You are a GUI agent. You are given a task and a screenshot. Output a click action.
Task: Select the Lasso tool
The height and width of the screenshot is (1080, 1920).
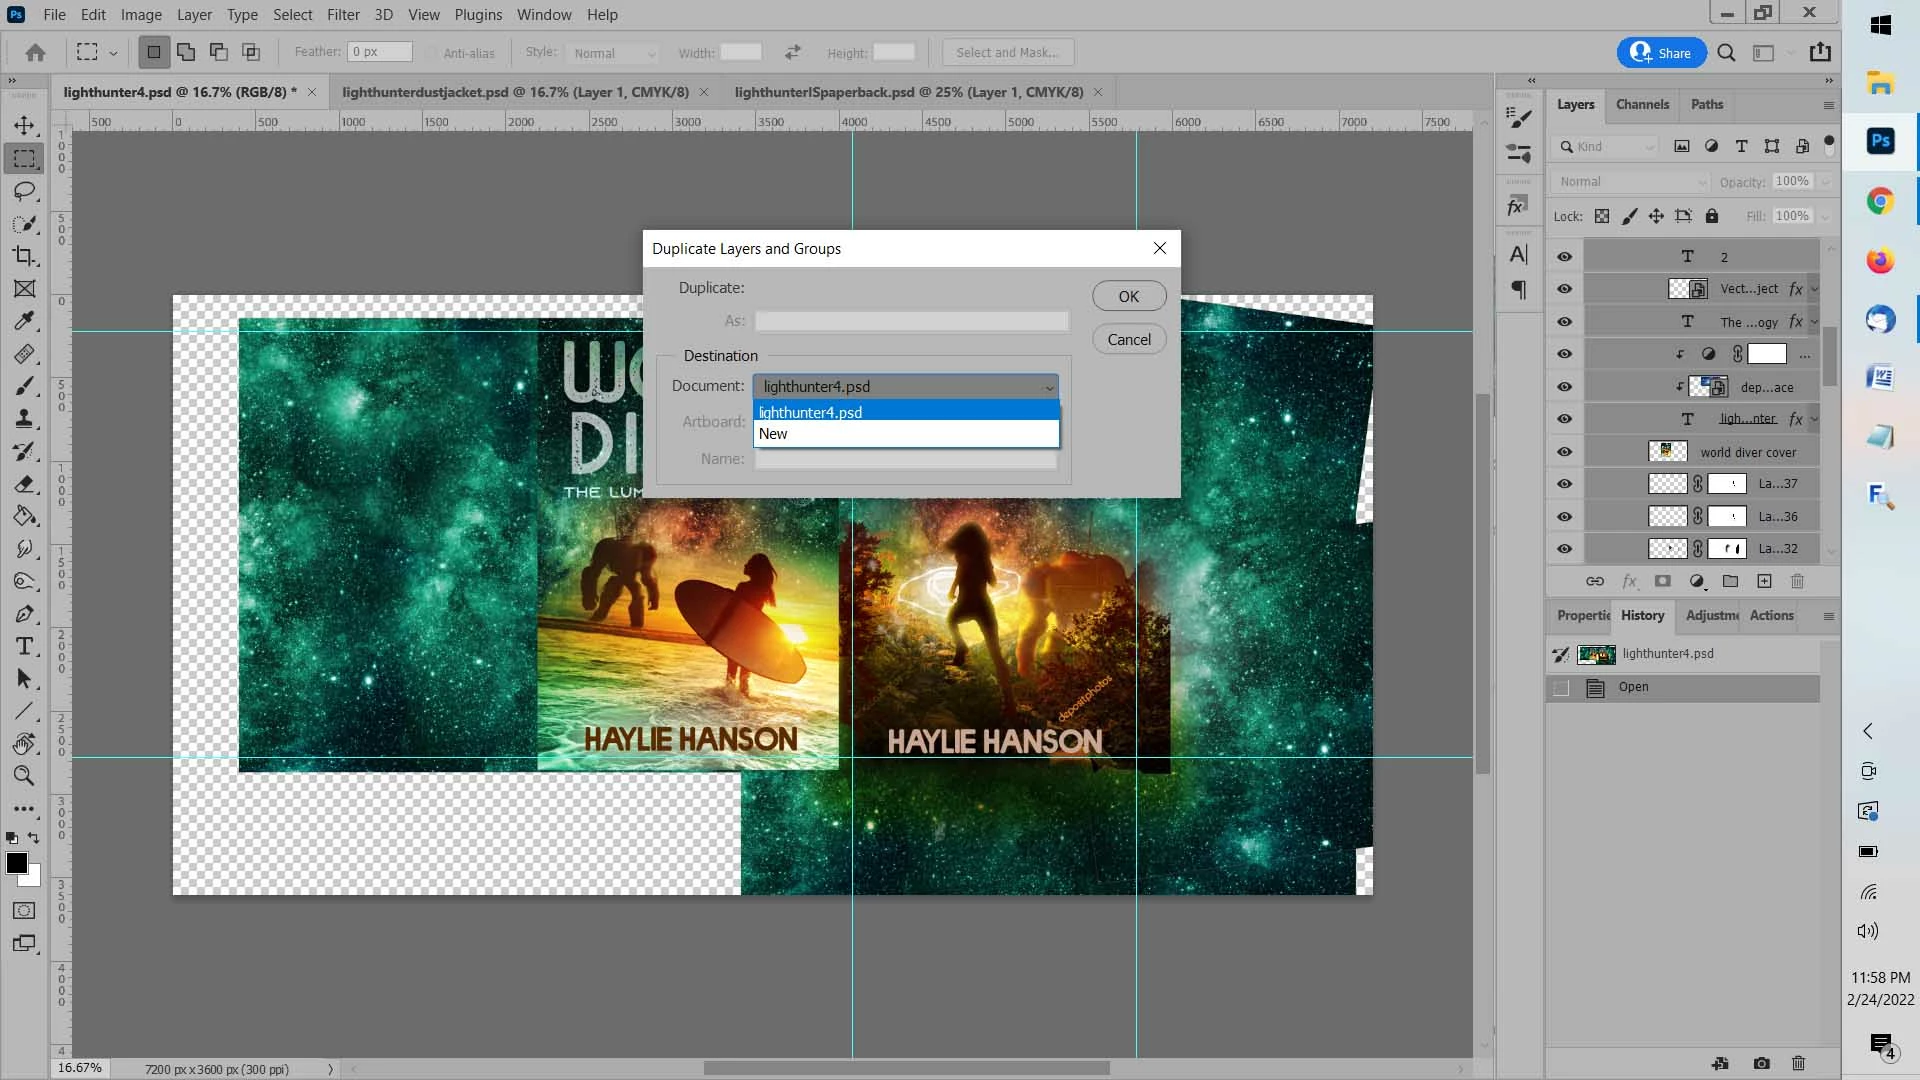(24, 191)
